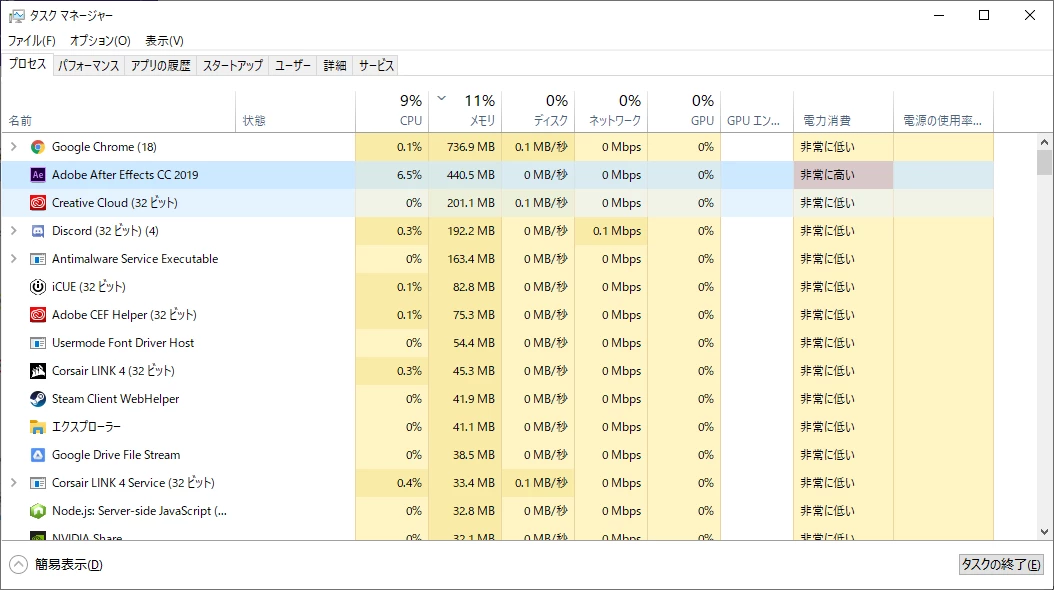Click the Creative Cloud process icon
The image size is (1054, 590).
[38, 203]
